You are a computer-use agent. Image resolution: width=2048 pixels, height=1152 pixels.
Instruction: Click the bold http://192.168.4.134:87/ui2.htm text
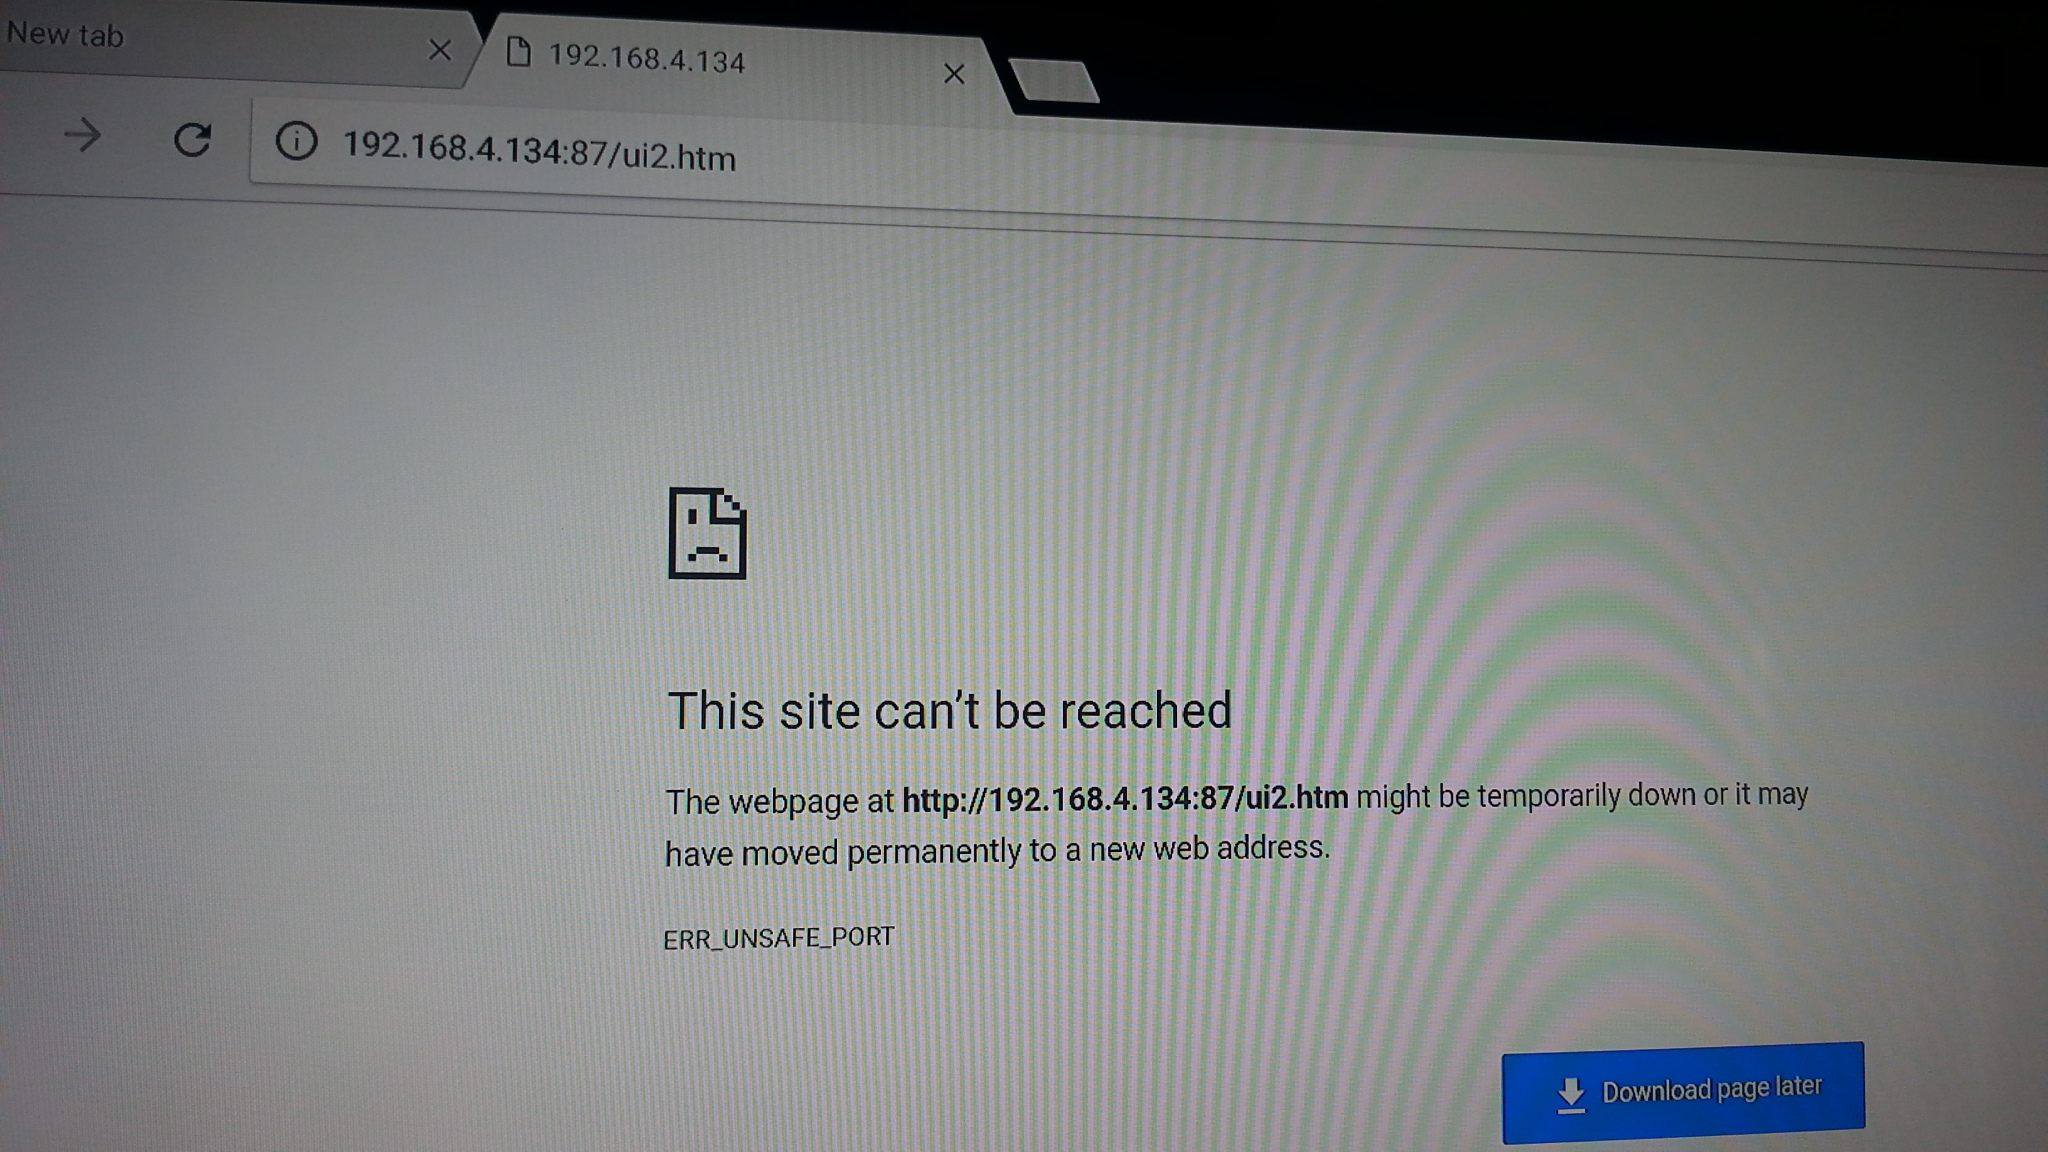point(1125,798)
